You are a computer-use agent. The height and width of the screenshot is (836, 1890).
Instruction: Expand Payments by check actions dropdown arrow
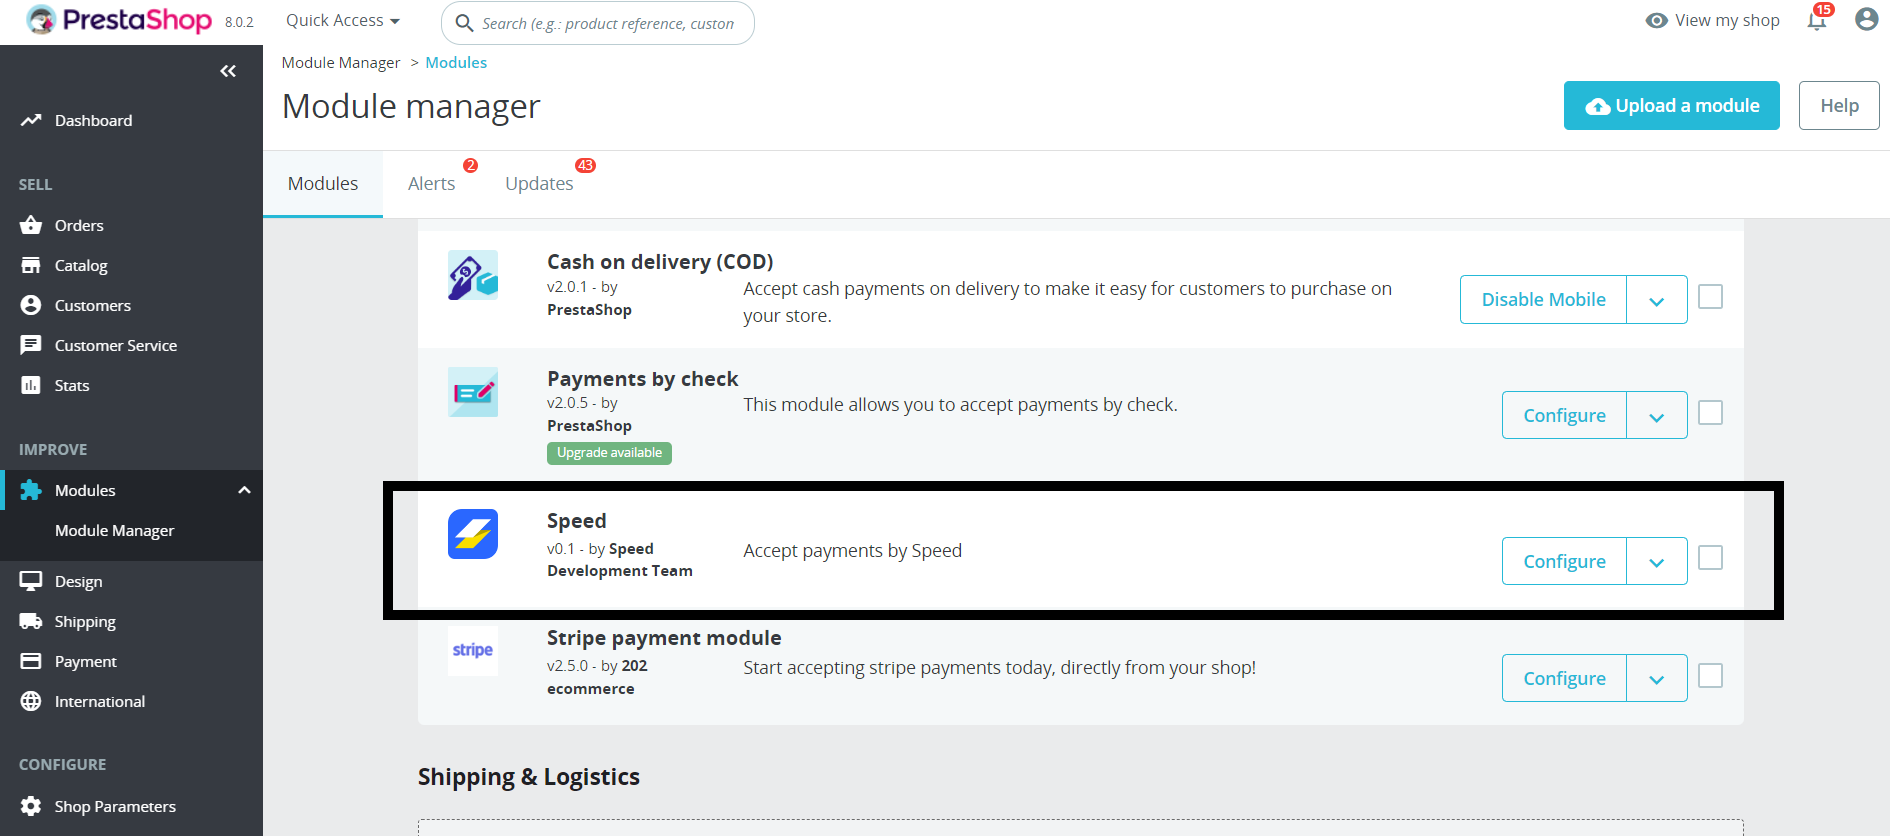coord(1657,416)
